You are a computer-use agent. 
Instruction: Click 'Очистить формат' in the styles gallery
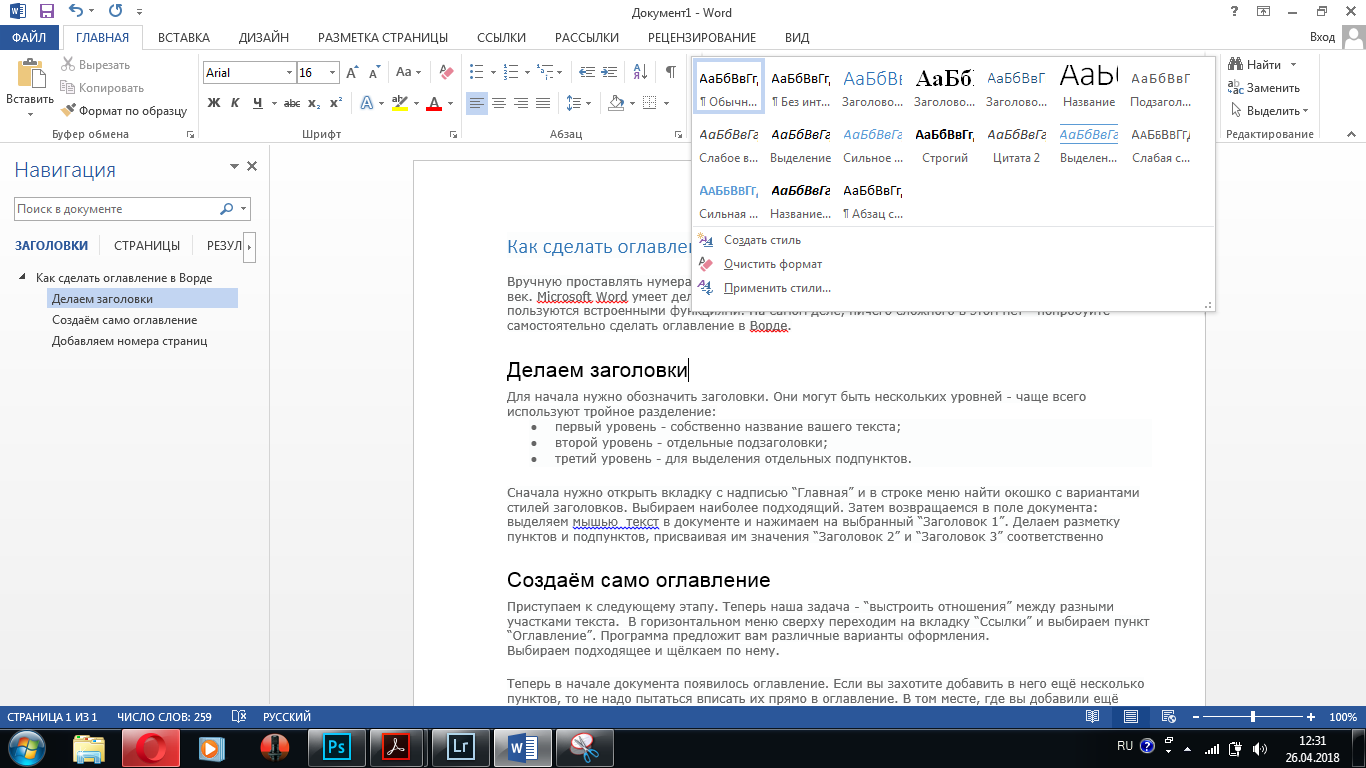point(773,264)
